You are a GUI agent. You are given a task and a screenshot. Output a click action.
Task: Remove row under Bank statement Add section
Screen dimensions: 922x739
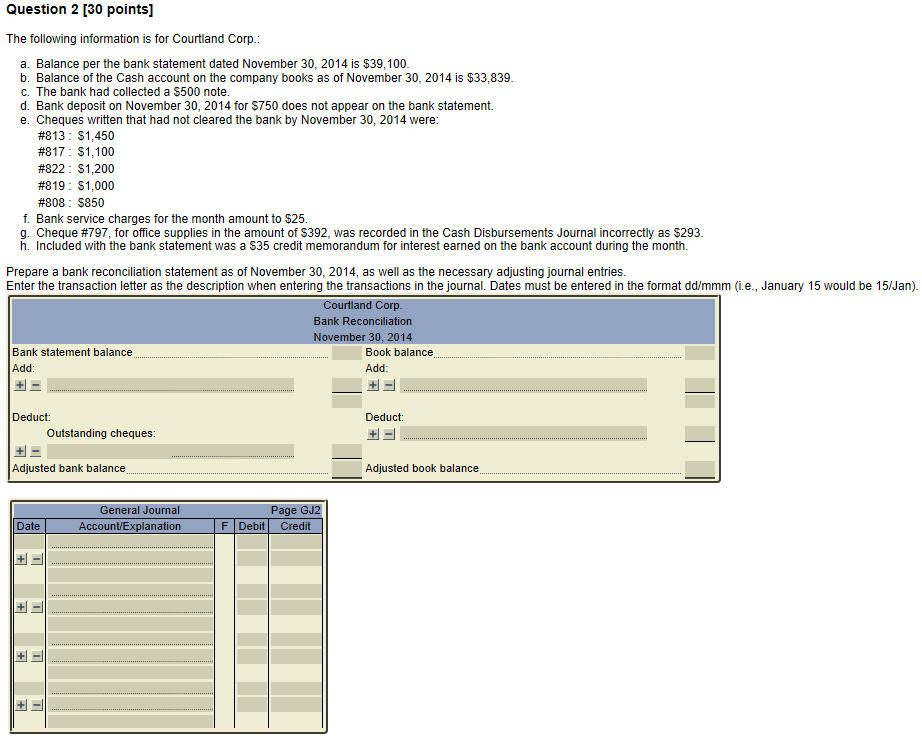36,385
